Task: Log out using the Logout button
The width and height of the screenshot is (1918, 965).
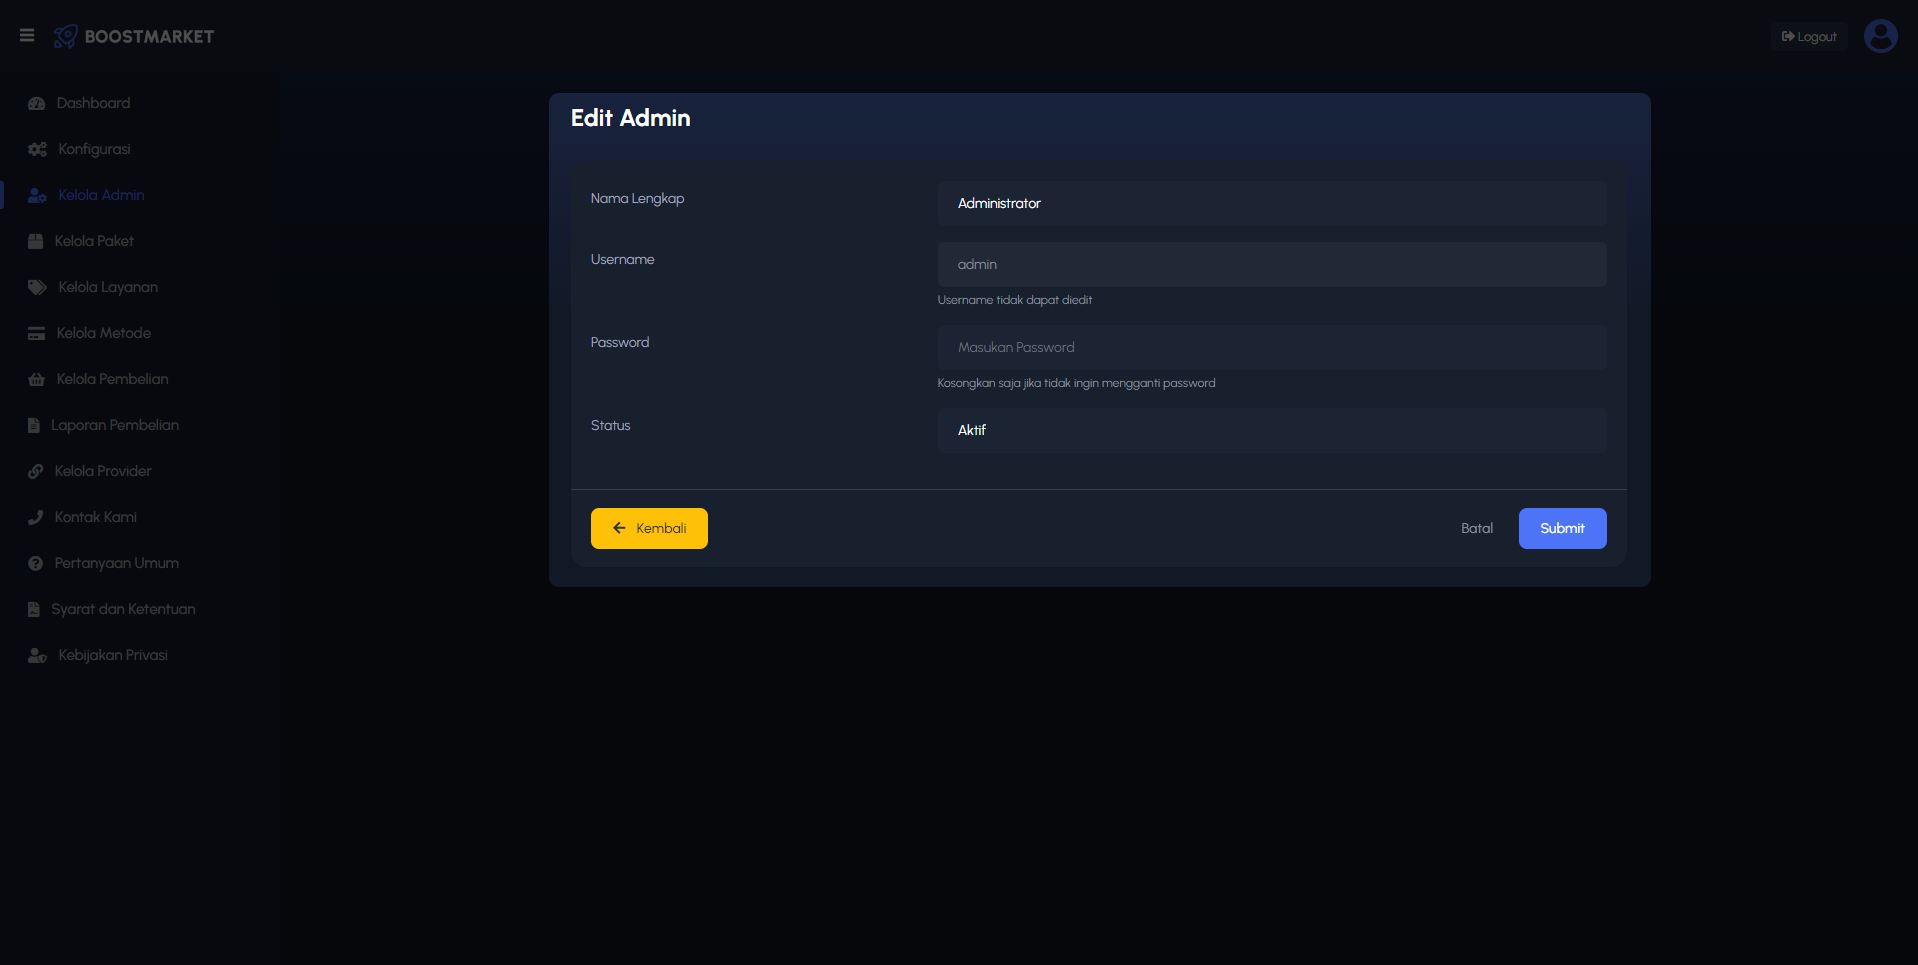Action: coord(1809,37)
